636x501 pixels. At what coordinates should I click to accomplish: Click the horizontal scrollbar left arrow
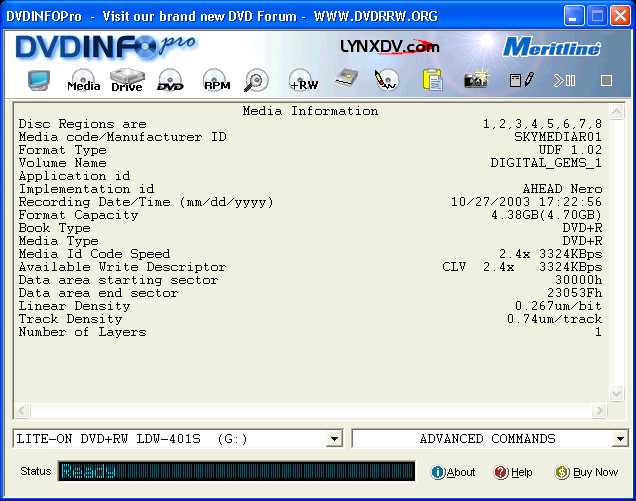click(x=22, y=411)
